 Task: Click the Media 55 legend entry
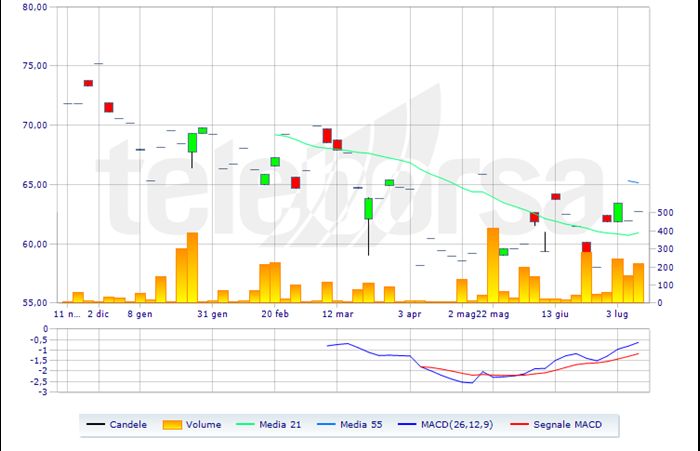coord(350,425)
